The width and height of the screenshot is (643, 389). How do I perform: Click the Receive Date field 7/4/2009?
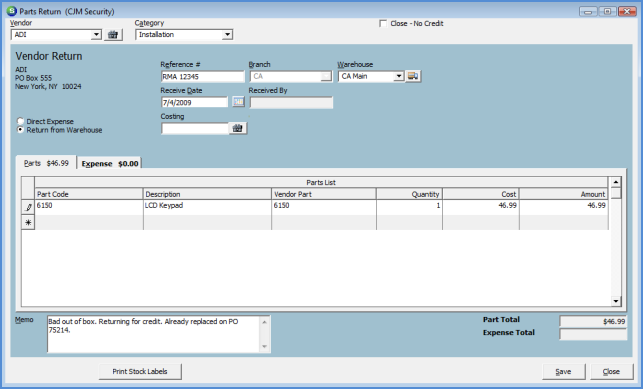click(194, 102)
